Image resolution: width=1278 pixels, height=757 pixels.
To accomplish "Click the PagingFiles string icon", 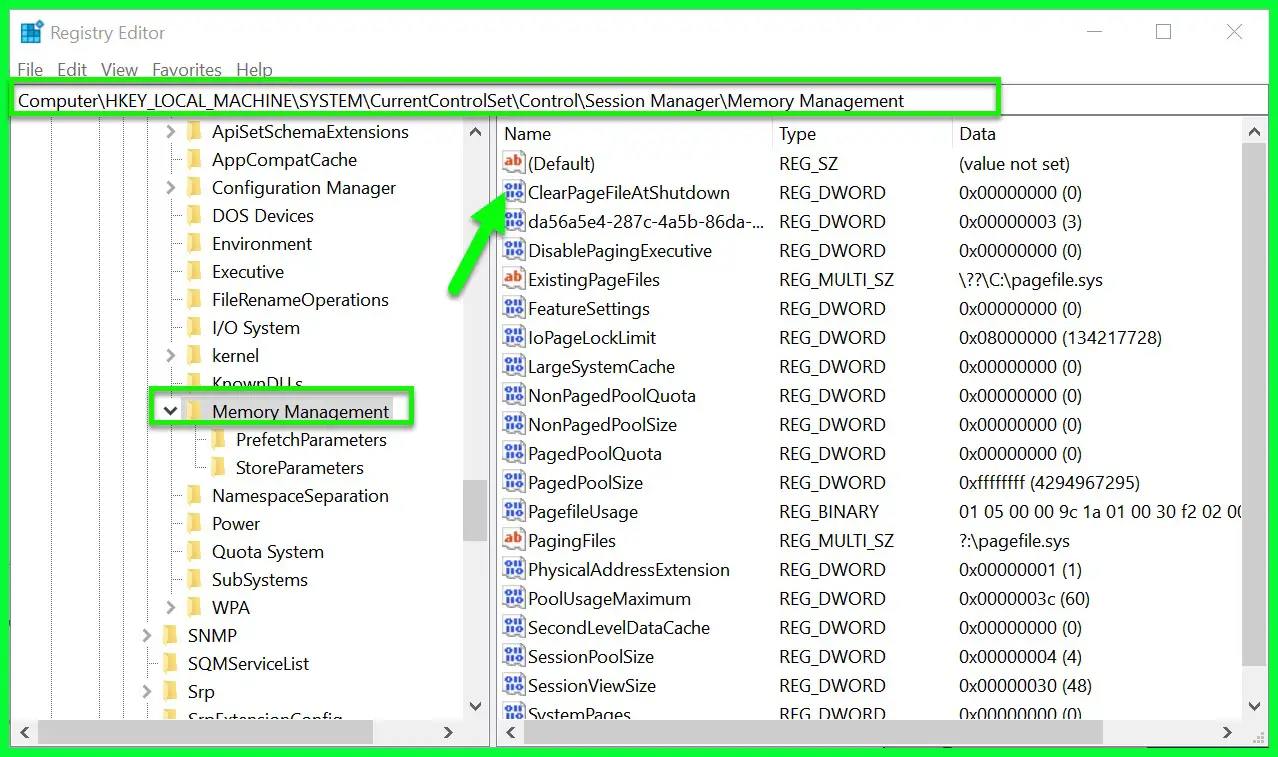I will click(x=514, y=541).
